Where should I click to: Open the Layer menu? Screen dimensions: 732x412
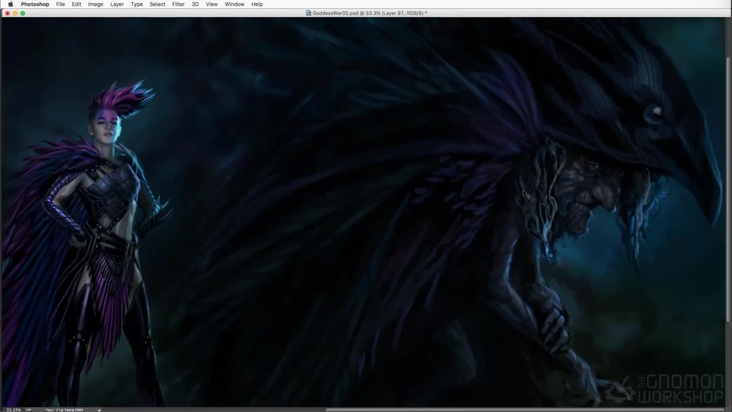117,4
